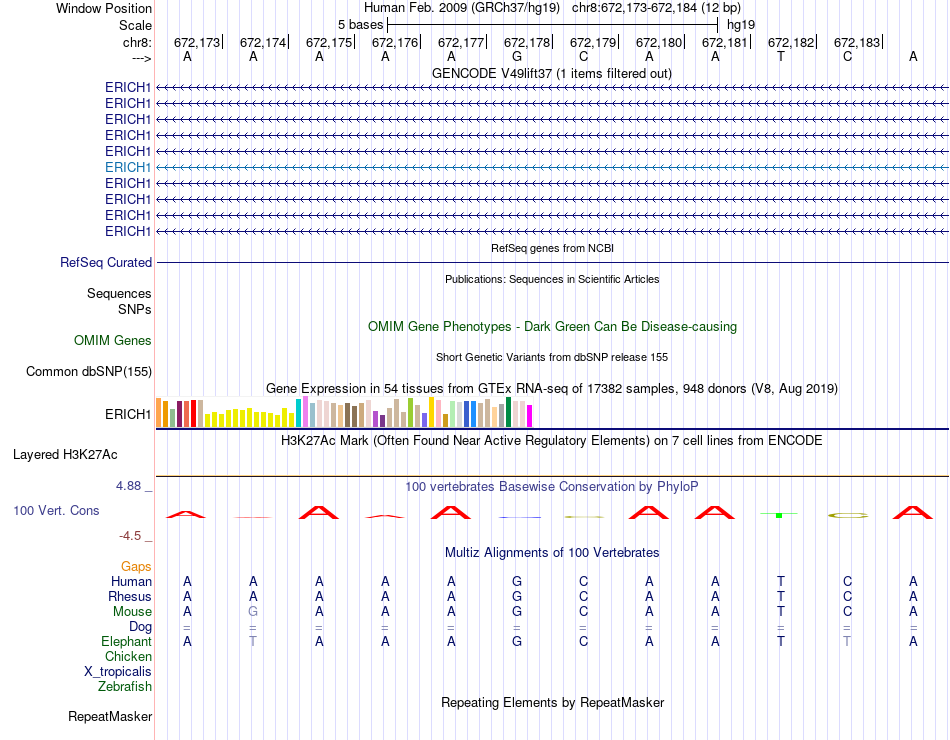Image resolution: width=950 pixels, height=740 pixels.
Task: Select the X_tropicalis alignment row label
Action: pyautogui.click(x=118, y=672)
